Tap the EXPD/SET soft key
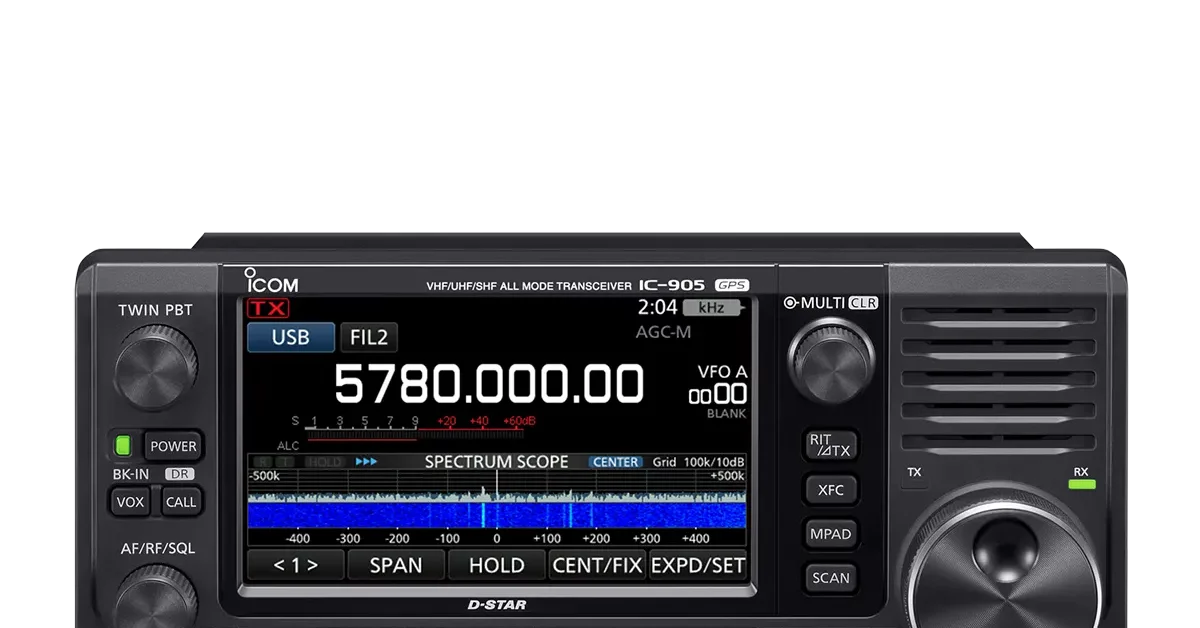 click(x=698, y=565)
